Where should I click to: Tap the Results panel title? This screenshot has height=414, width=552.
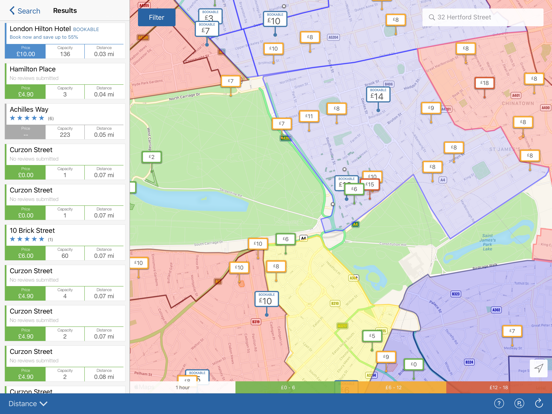coord(65,11)
